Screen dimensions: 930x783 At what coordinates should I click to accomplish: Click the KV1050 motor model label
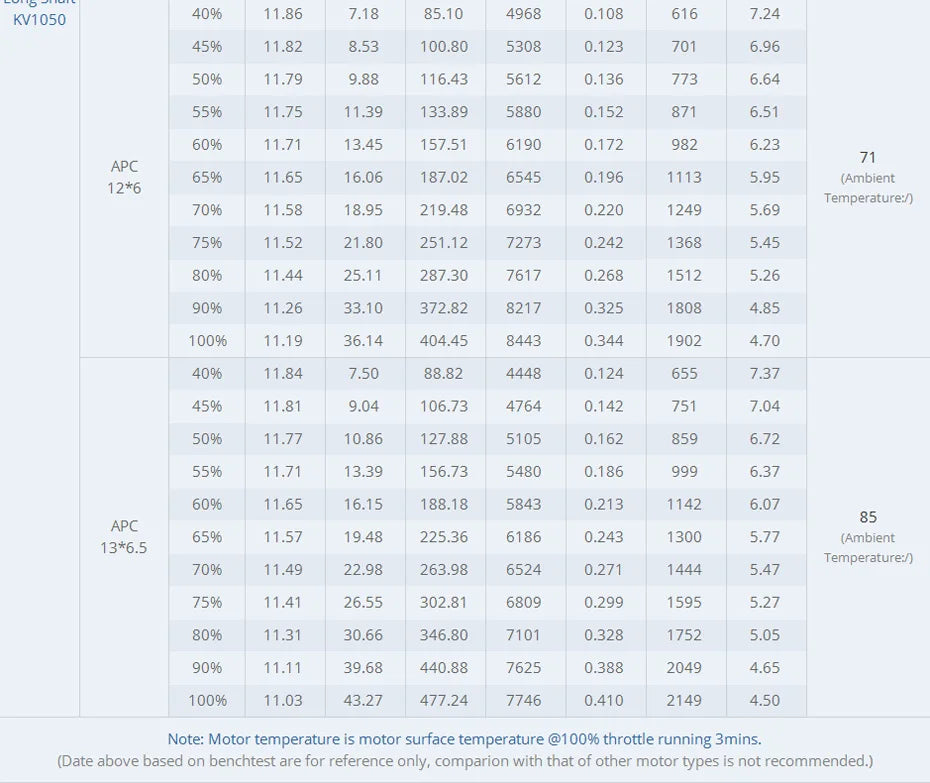point(40,19)
